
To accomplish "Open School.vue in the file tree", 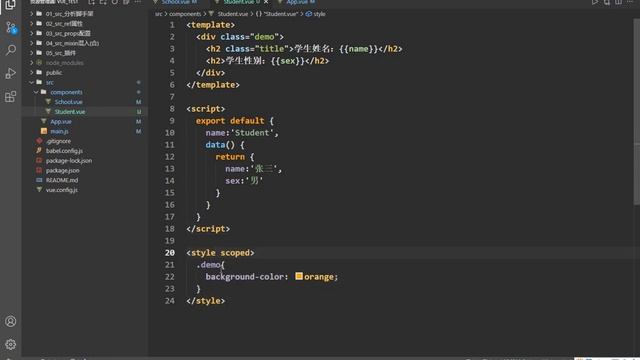I will tap(68, 102).
